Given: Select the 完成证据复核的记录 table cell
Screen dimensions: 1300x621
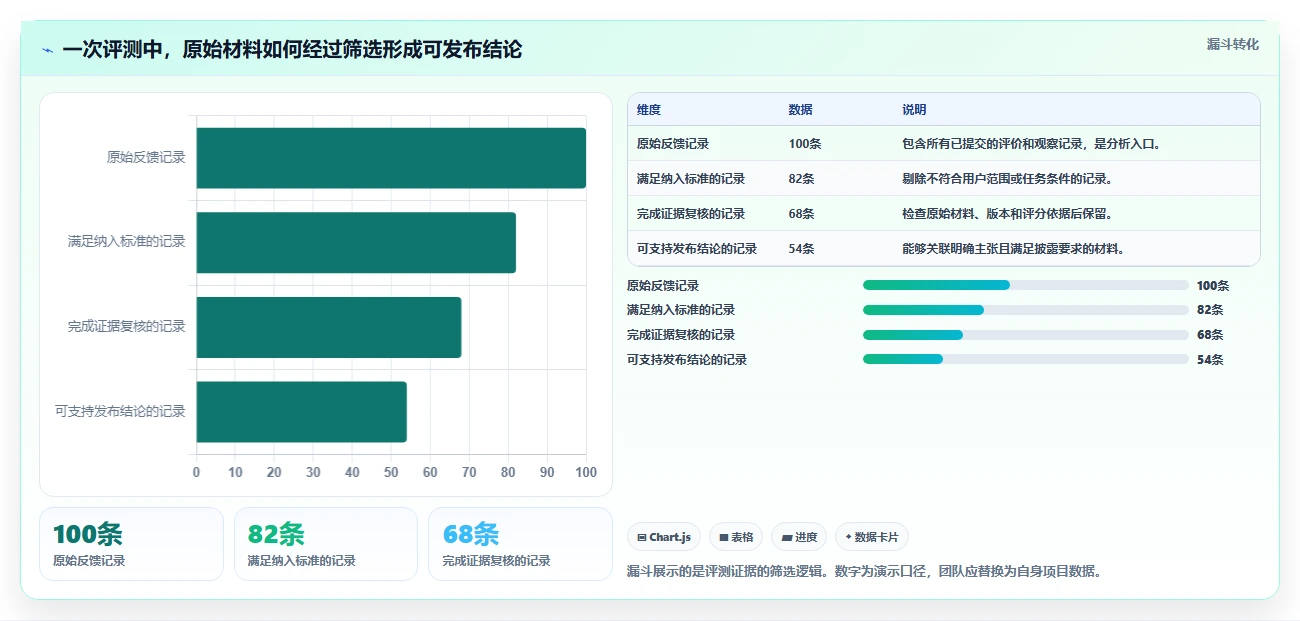Looking at the screenshot, I should (691, 214).
